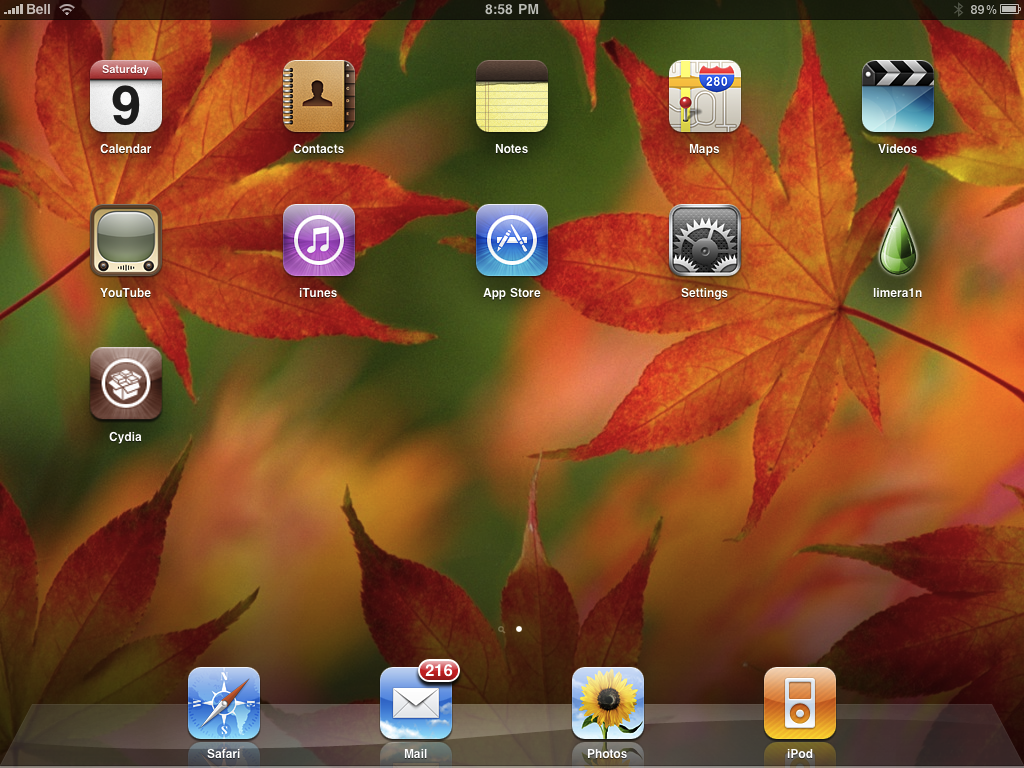Tap the 8:58 PM clock
Screen dimensions: 1024x768
(511, 9)
